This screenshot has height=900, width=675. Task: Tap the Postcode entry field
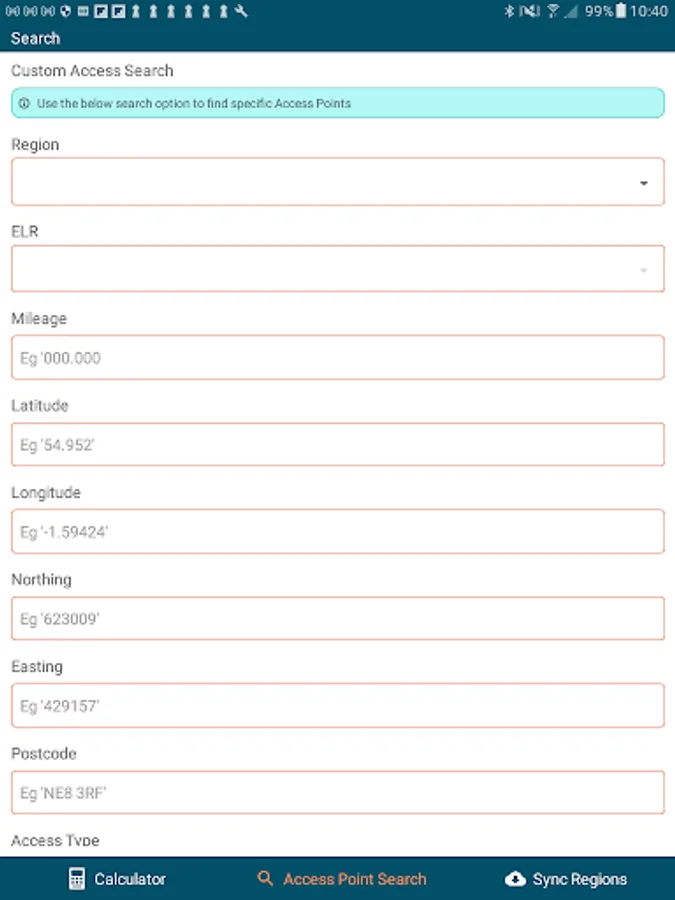(337, 792)
